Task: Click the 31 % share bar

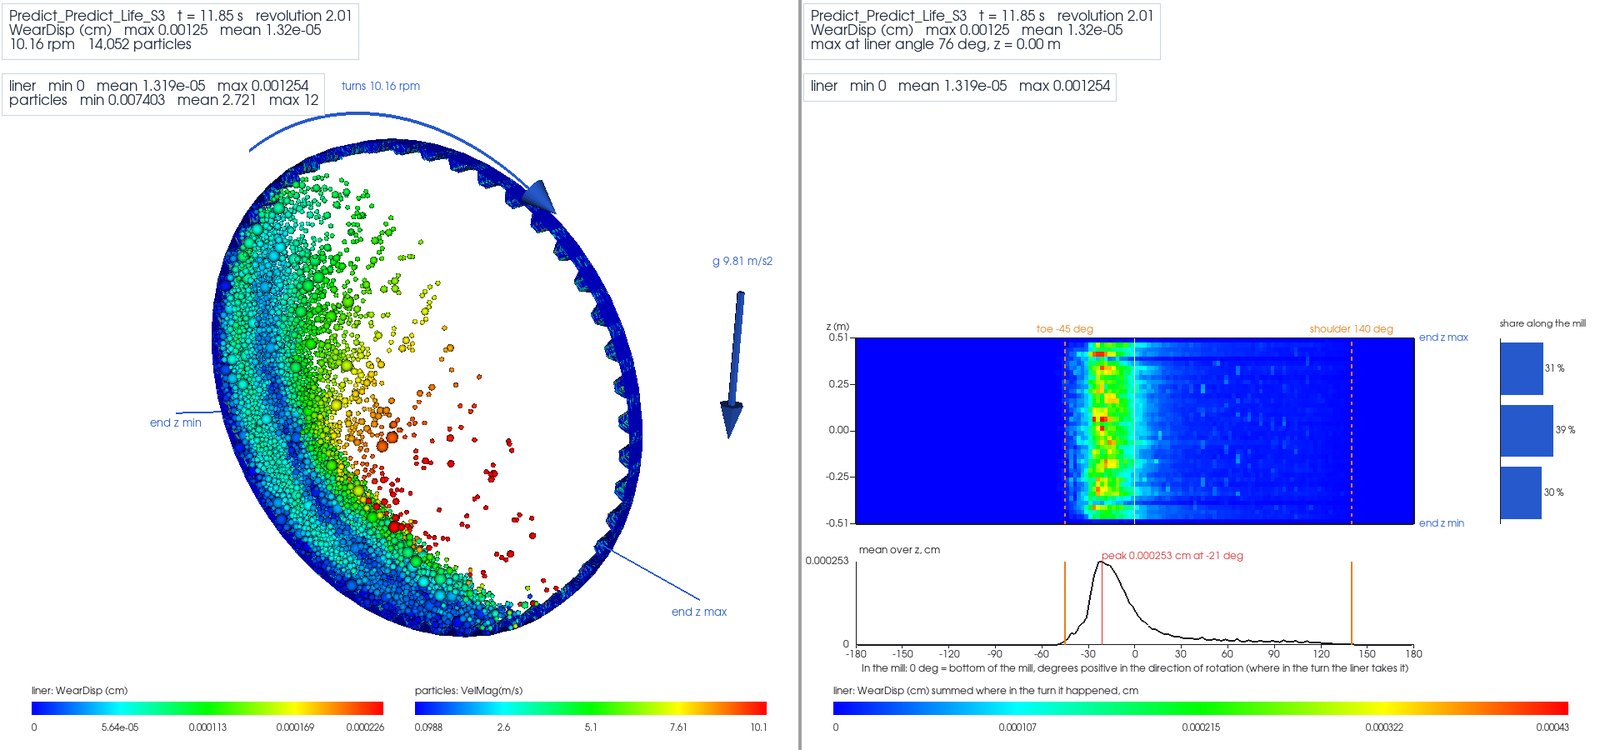Action: pyautogui.click(x=1522, y=368)
